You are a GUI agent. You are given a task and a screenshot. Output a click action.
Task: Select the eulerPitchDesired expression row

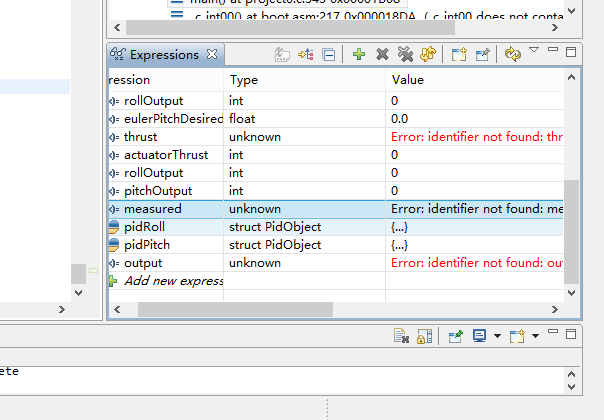[x=336, y=119]
